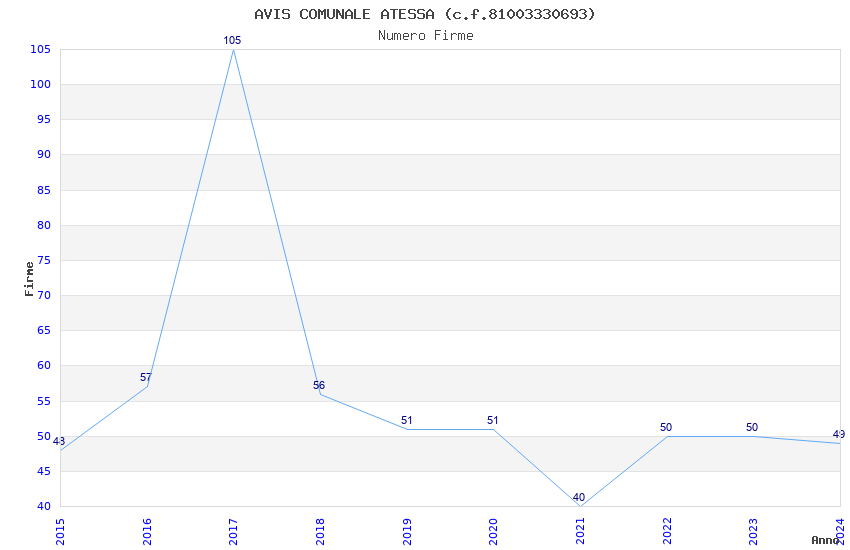Click the 49 data label for 2024
The width and height of the screenshot is (850, 550).
click(839, 434)
